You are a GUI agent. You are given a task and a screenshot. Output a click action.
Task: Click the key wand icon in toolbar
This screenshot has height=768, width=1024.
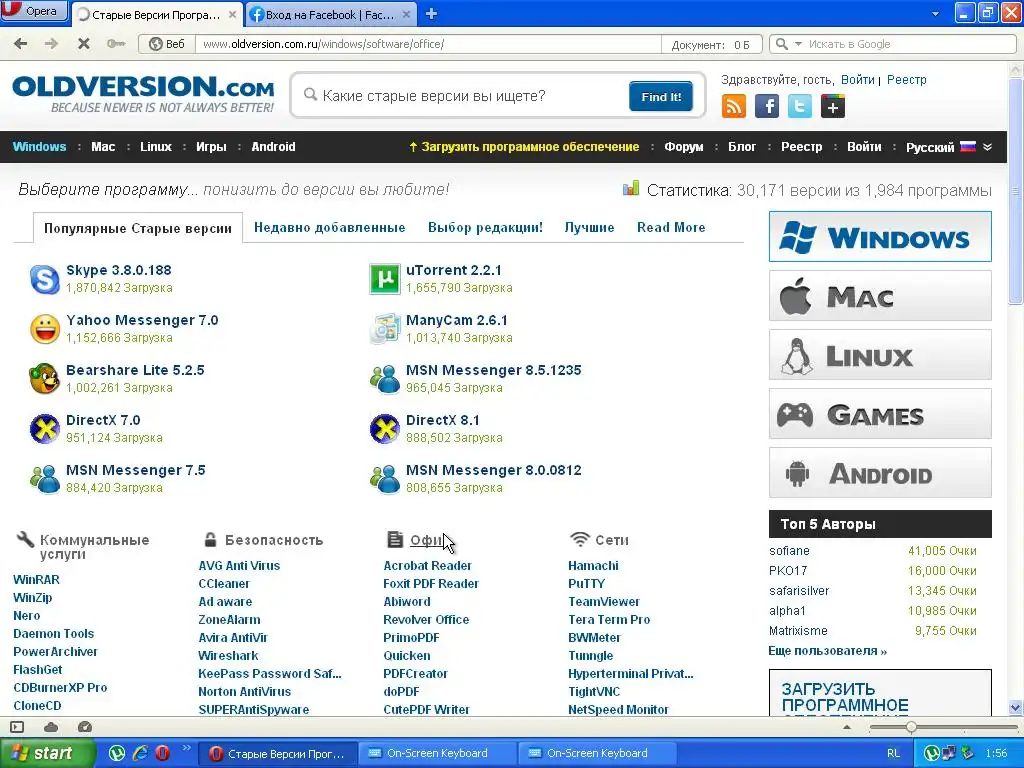click(116, 44)
